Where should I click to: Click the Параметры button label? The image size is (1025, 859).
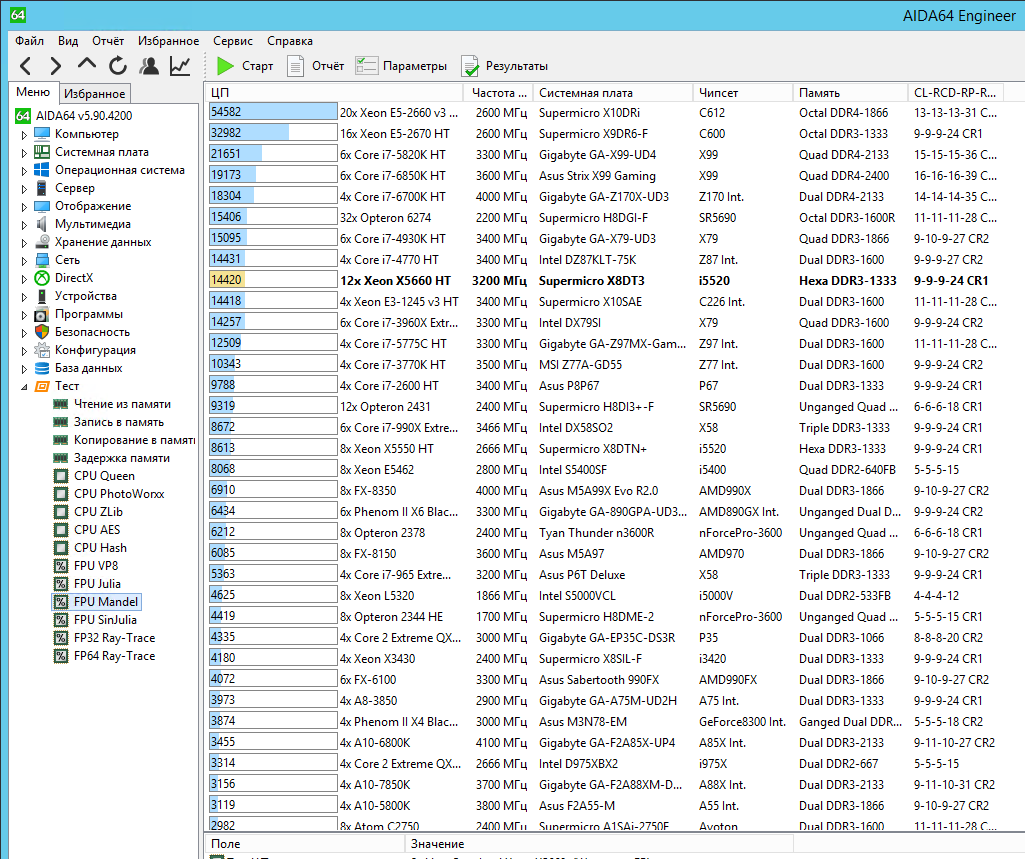tap(415, 66)
